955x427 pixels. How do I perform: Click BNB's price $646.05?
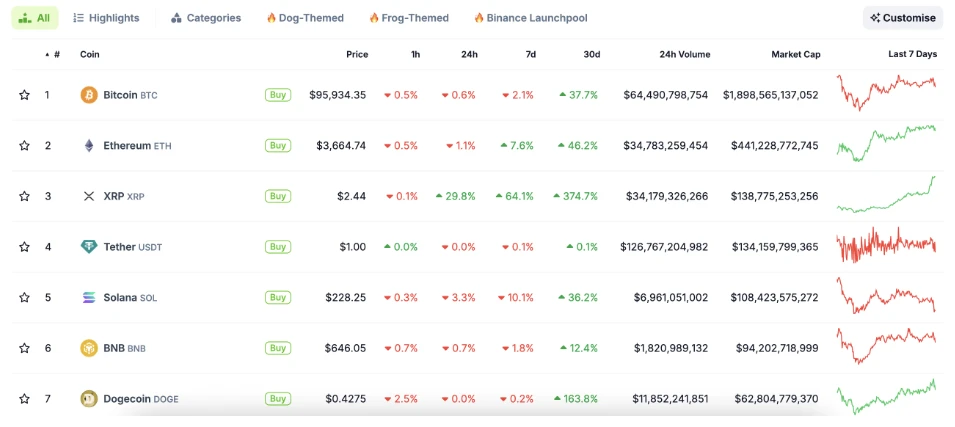(x=345, y=348)
